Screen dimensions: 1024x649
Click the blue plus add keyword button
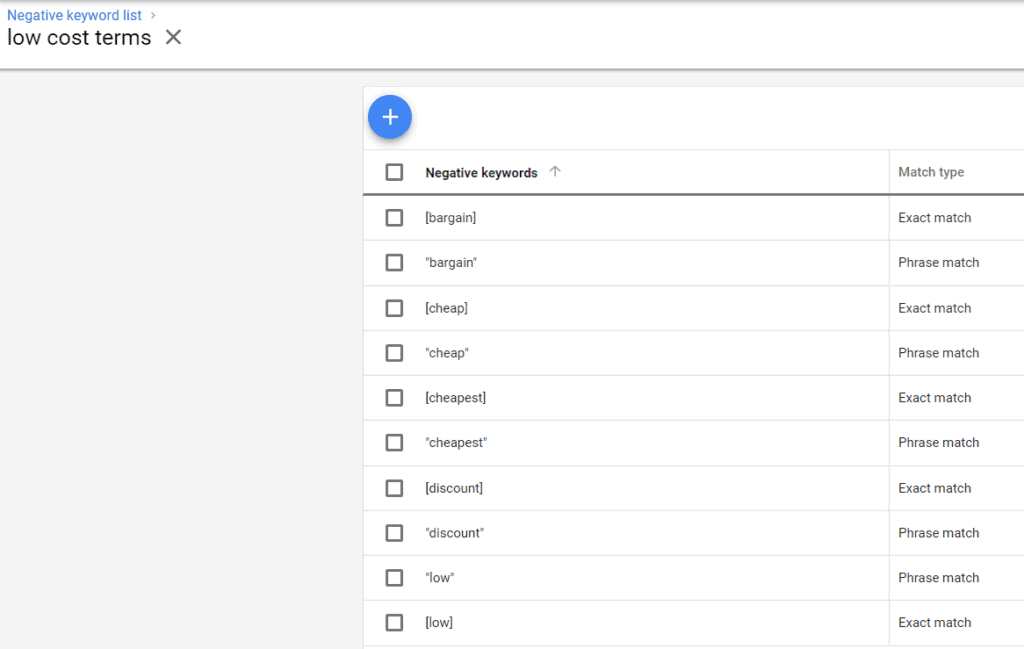tap(390, 117)
